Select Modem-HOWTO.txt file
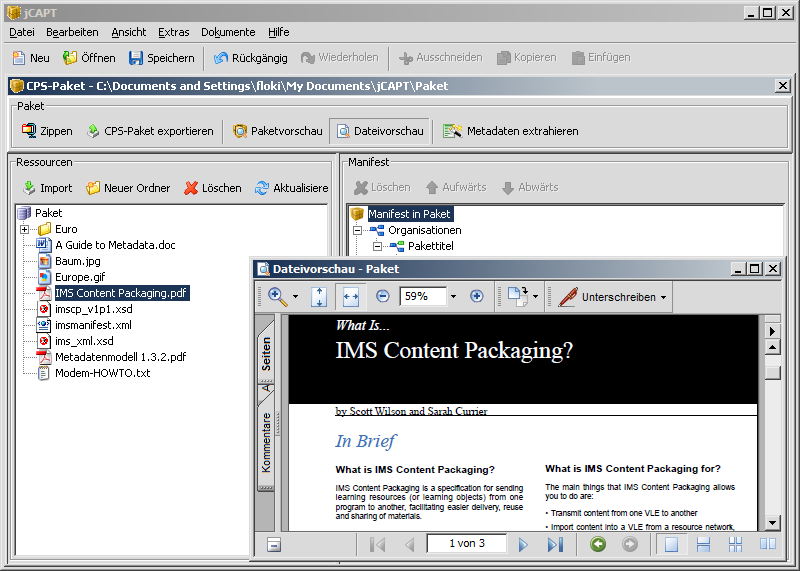The height and width of the screenshot is (571, 800). [103, 373]
